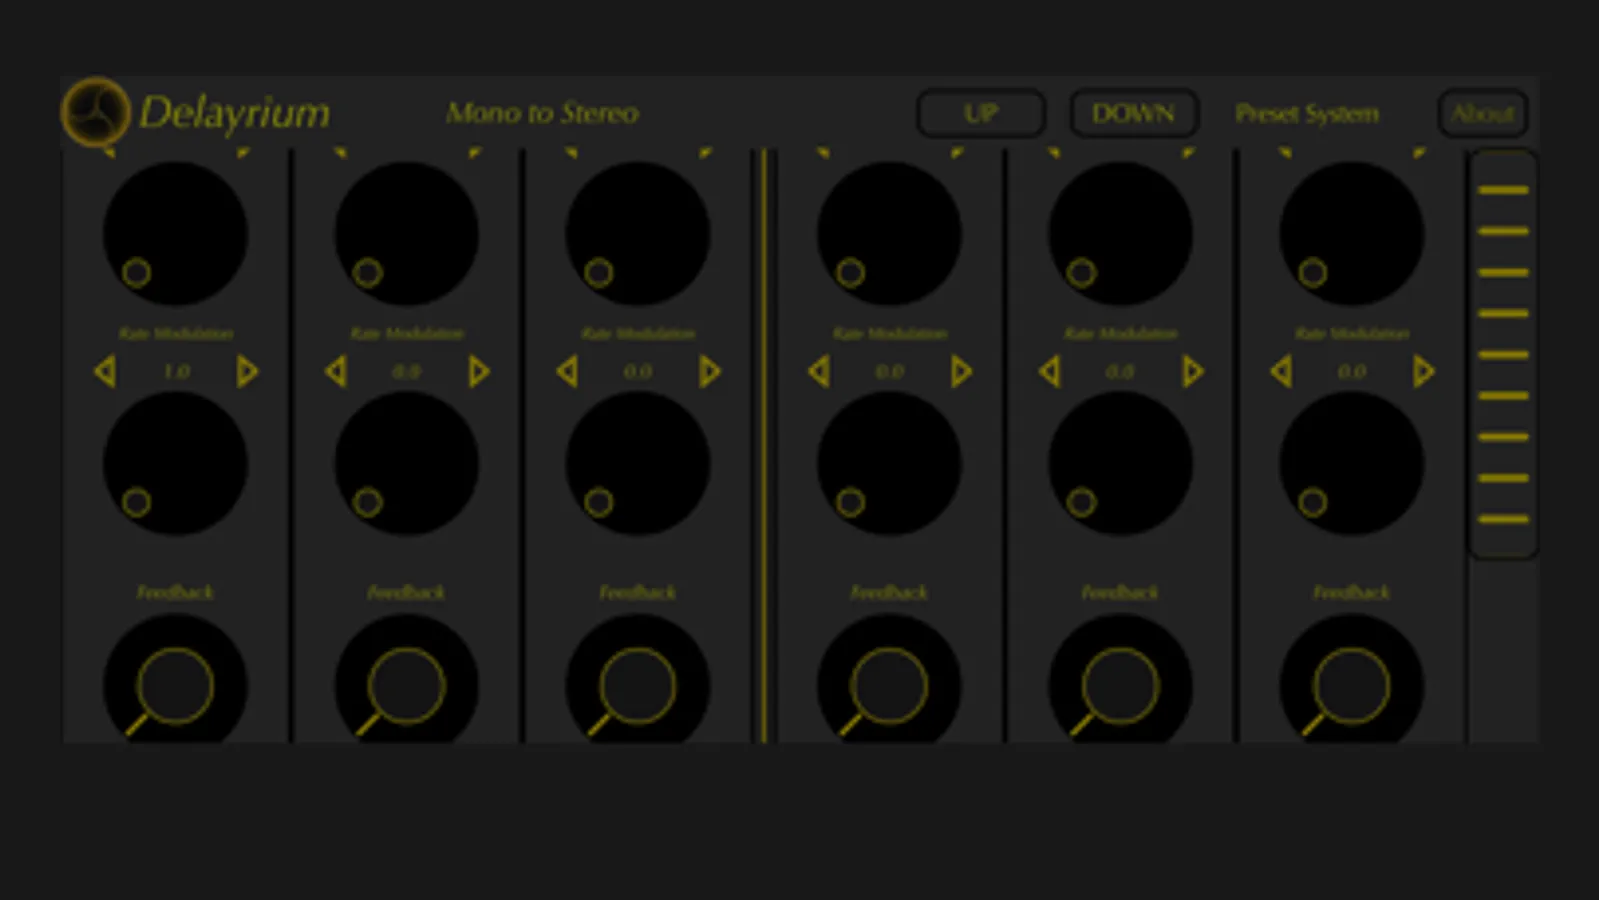
Task: Select the eighth preset slot line
Action: coord(1503,478)
